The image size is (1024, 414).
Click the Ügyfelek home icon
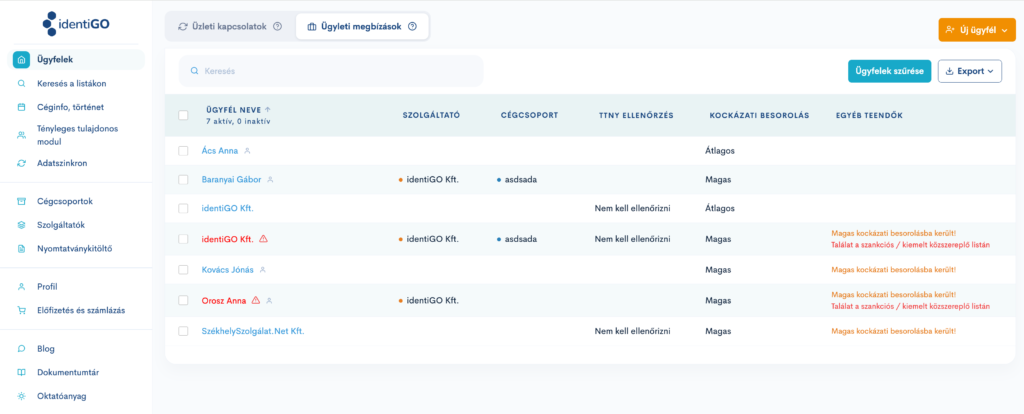pos(22,59)
